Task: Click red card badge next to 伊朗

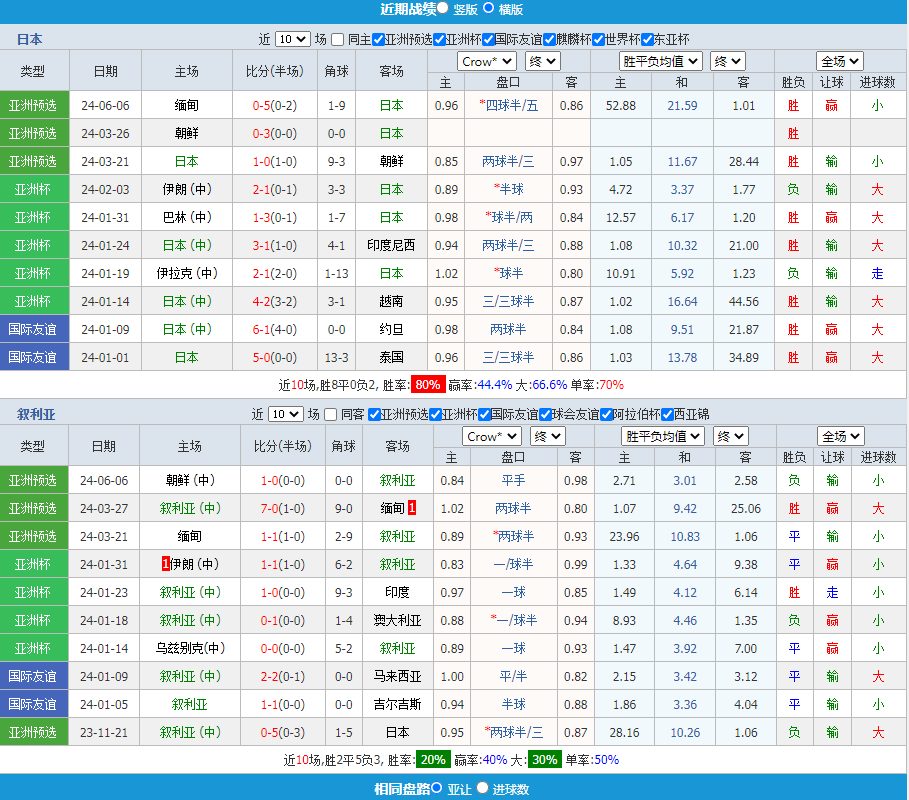Action: [x=165, y=564]
